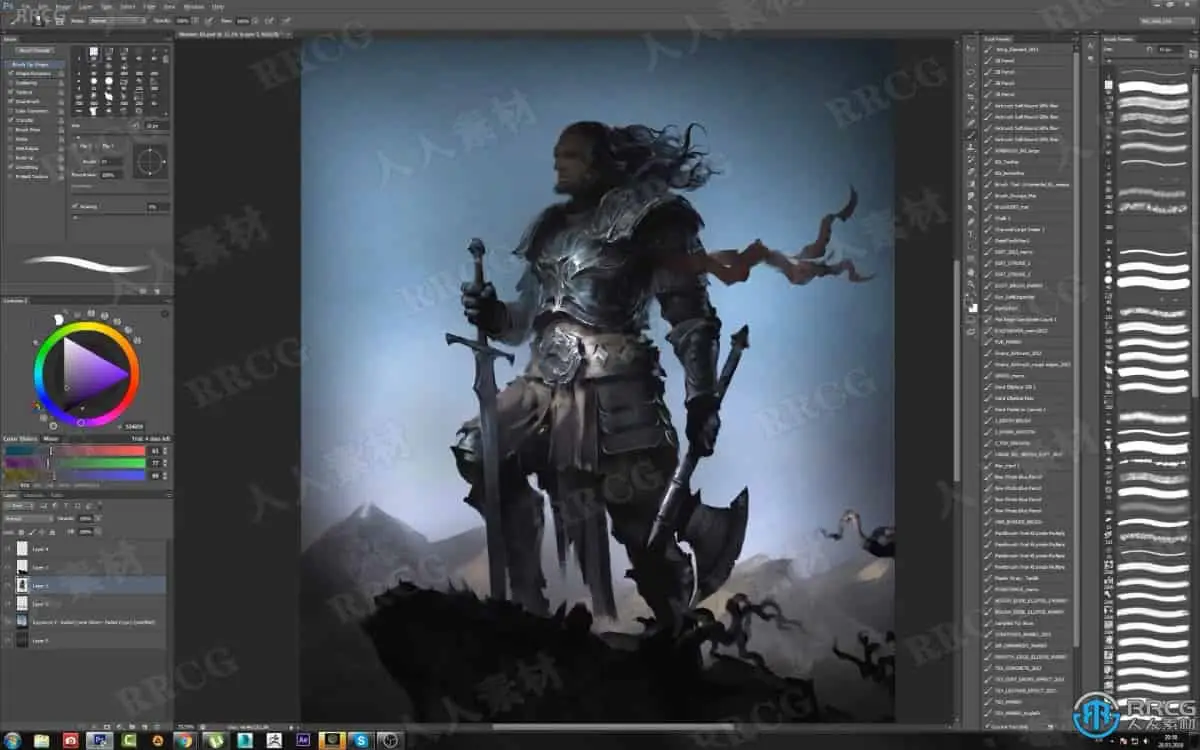Image resolution: width=1200 pixels, height=750 pixels.
Task: Open the Windows Start menu
Action: [x=12, y=740]
